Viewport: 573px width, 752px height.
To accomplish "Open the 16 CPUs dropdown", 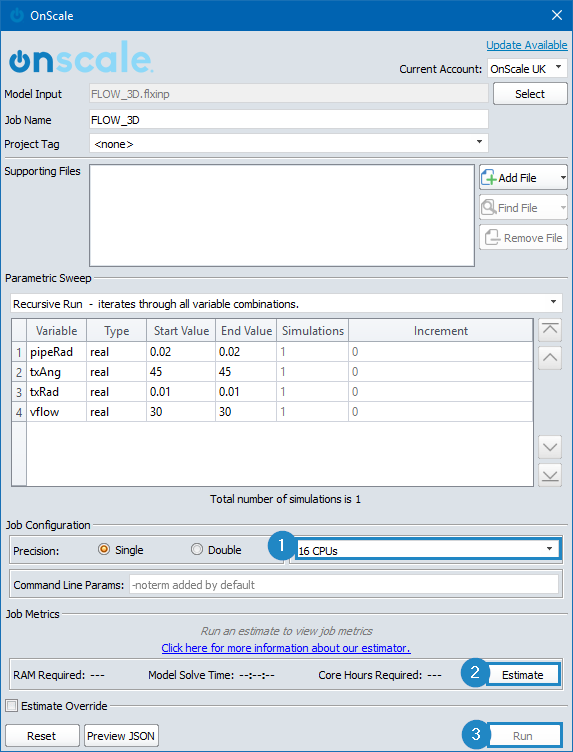I will click(x=426, y=550).
